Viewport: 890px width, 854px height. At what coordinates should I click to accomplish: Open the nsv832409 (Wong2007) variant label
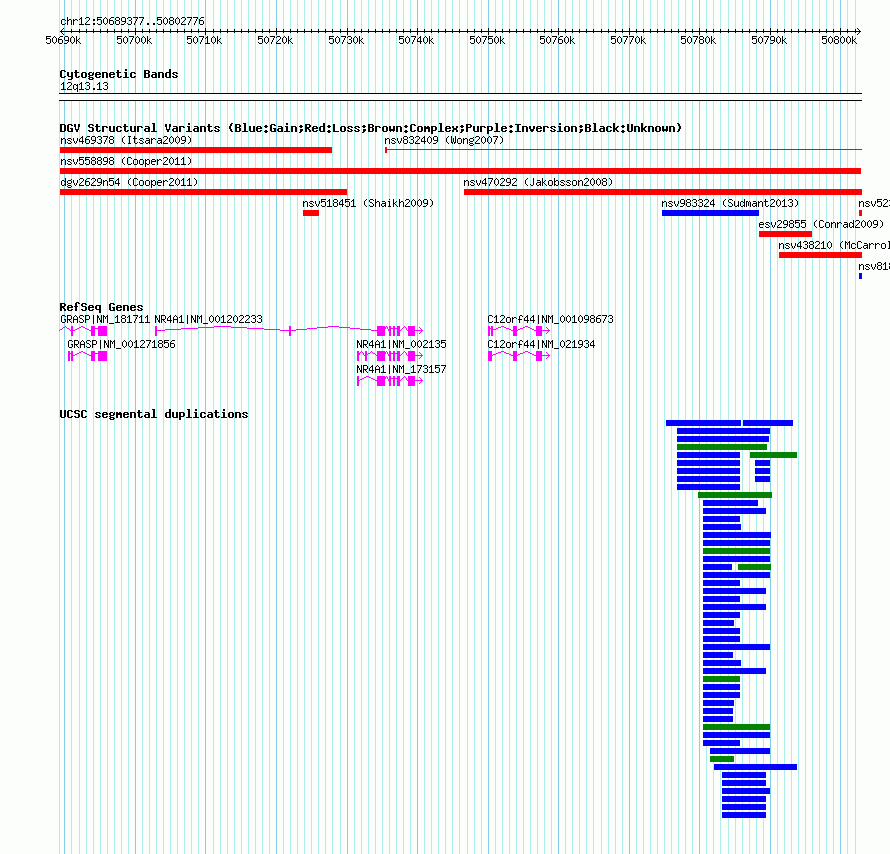point(444,140)
